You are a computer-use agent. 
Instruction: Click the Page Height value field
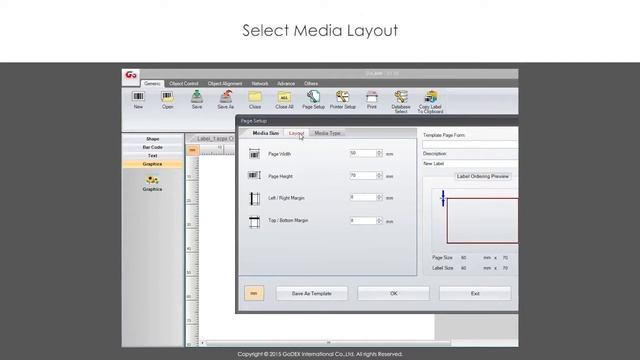(x=363, y=176)
